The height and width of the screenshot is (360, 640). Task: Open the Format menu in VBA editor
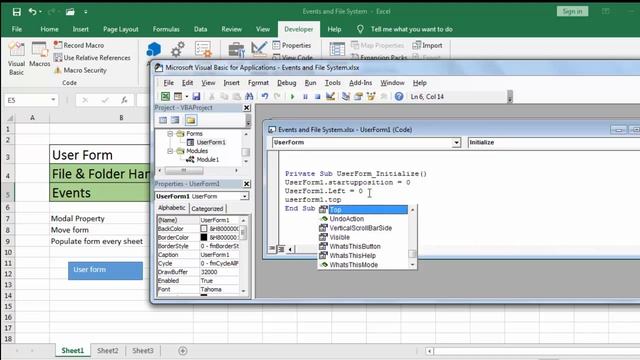pos(258,83)
